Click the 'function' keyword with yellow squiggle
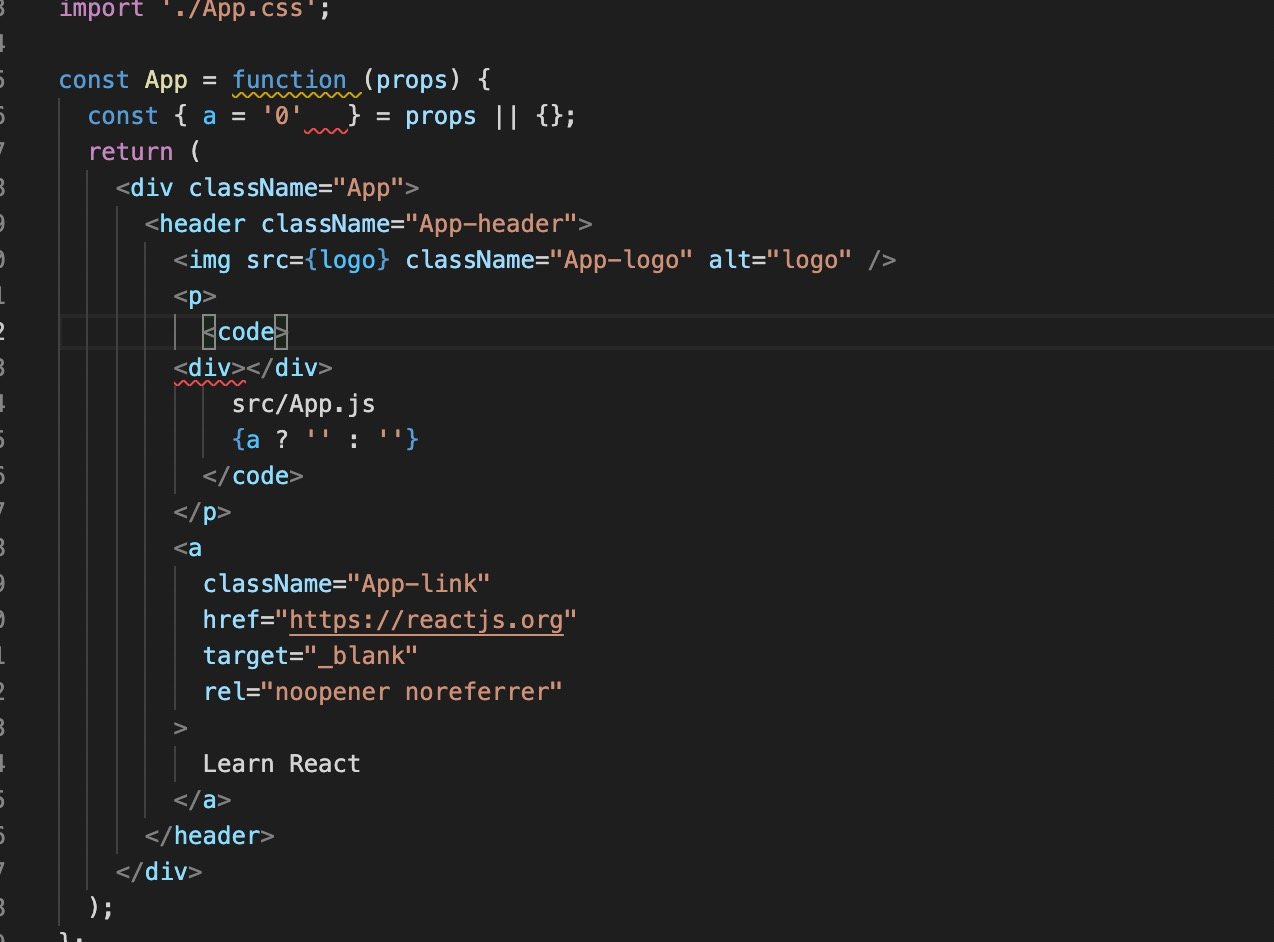1274x942 pixels. 290,80
